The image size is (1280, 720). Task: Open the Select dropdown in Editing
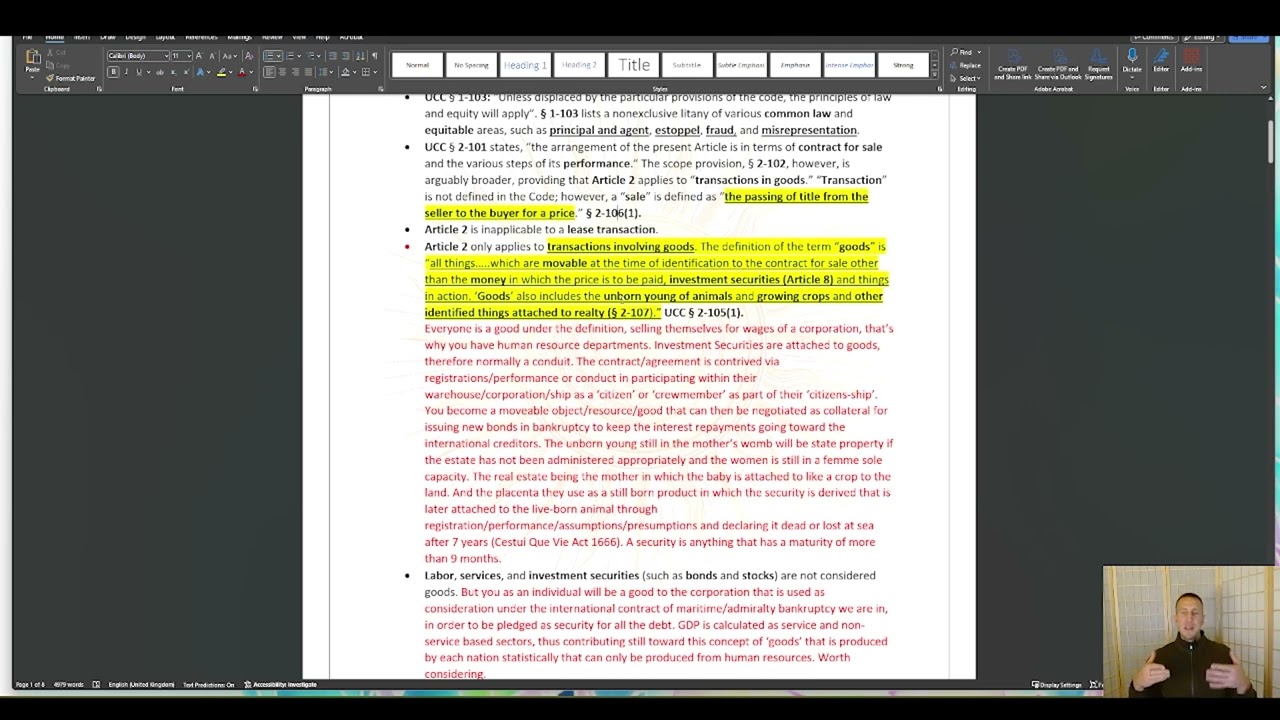coord(965,78)
